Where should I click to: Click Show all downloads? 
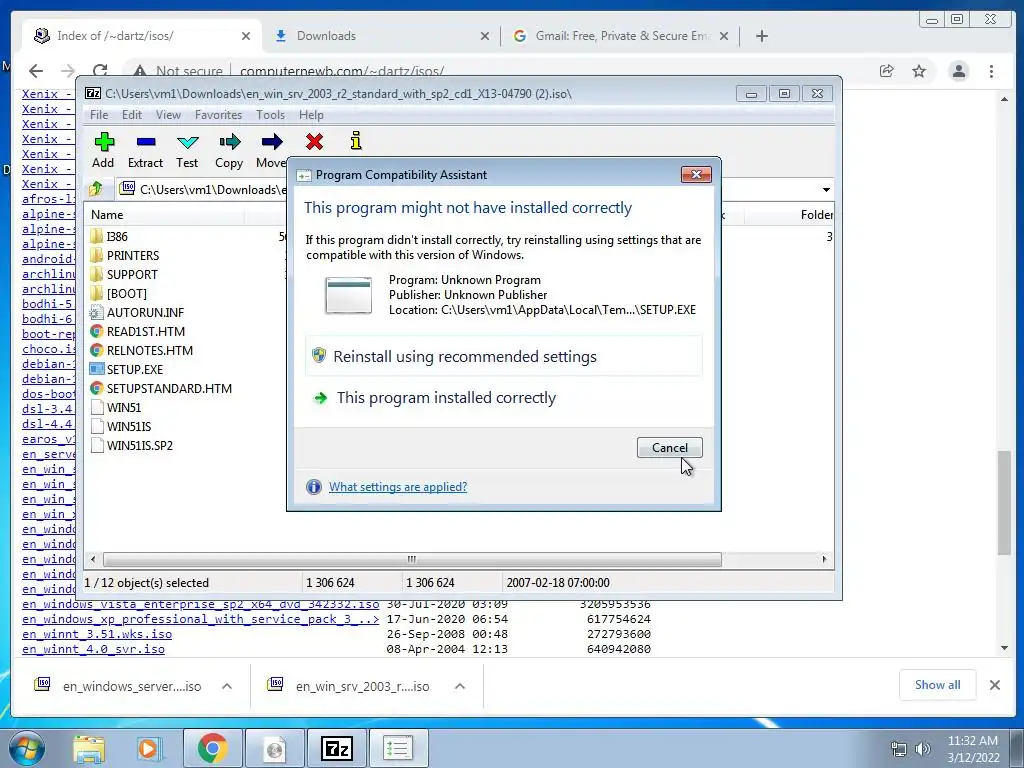click(x=937, y=685)
